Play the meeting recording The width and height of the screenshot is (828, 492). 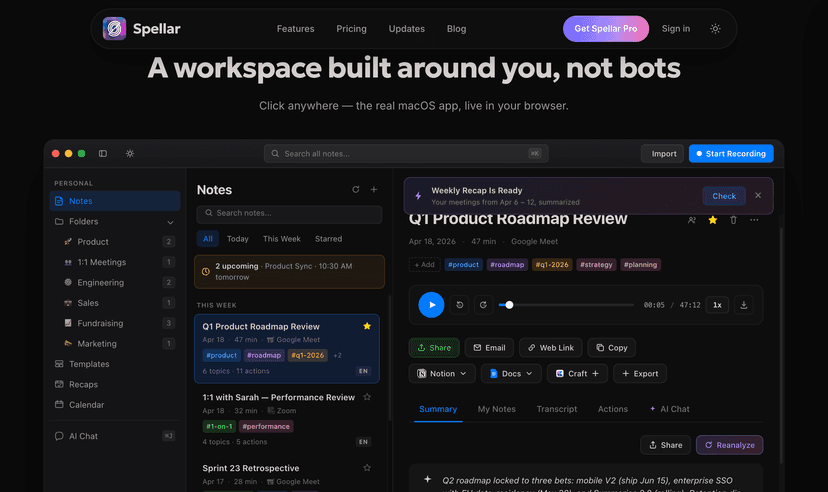[431, 305]
